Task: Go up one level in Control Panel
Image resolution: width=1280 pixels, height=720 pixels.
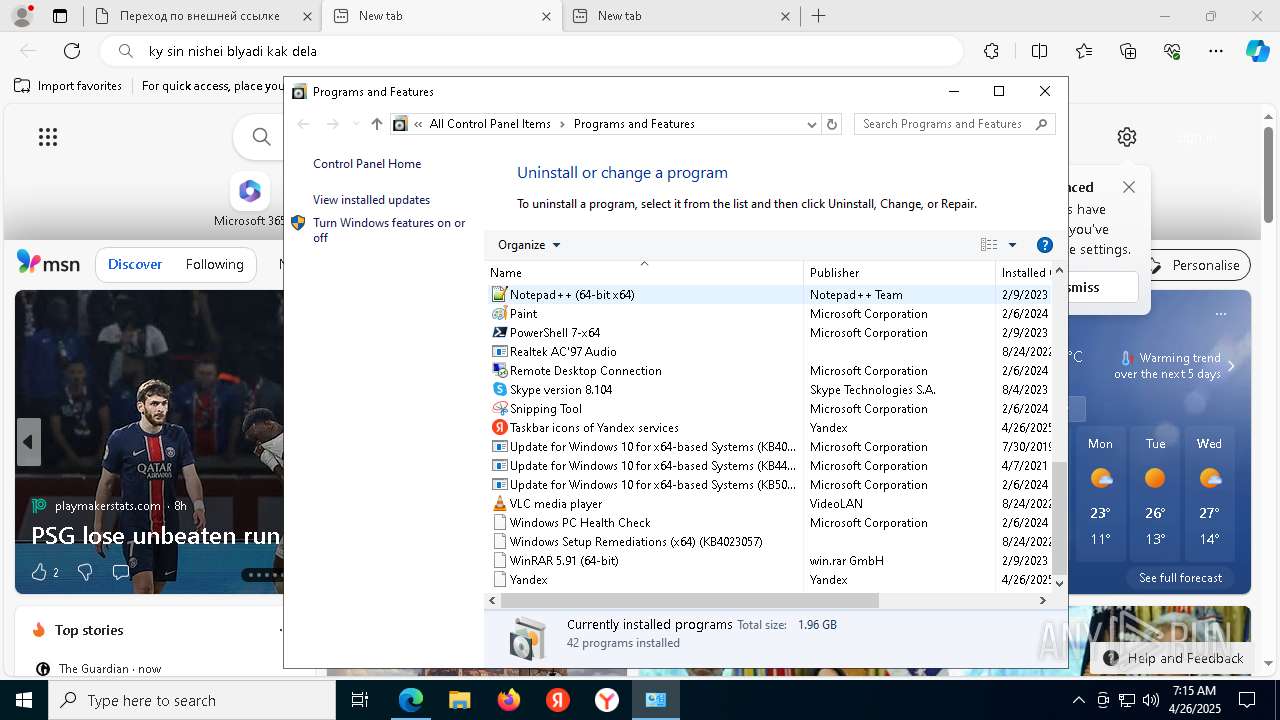Action: point(376,124)
